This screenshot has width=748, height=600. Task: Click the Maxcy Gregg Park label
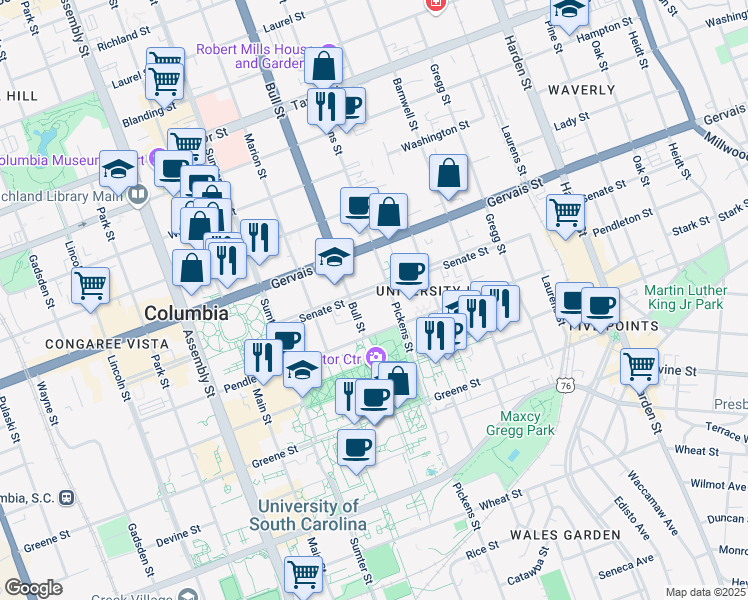[x=520, y=423]
